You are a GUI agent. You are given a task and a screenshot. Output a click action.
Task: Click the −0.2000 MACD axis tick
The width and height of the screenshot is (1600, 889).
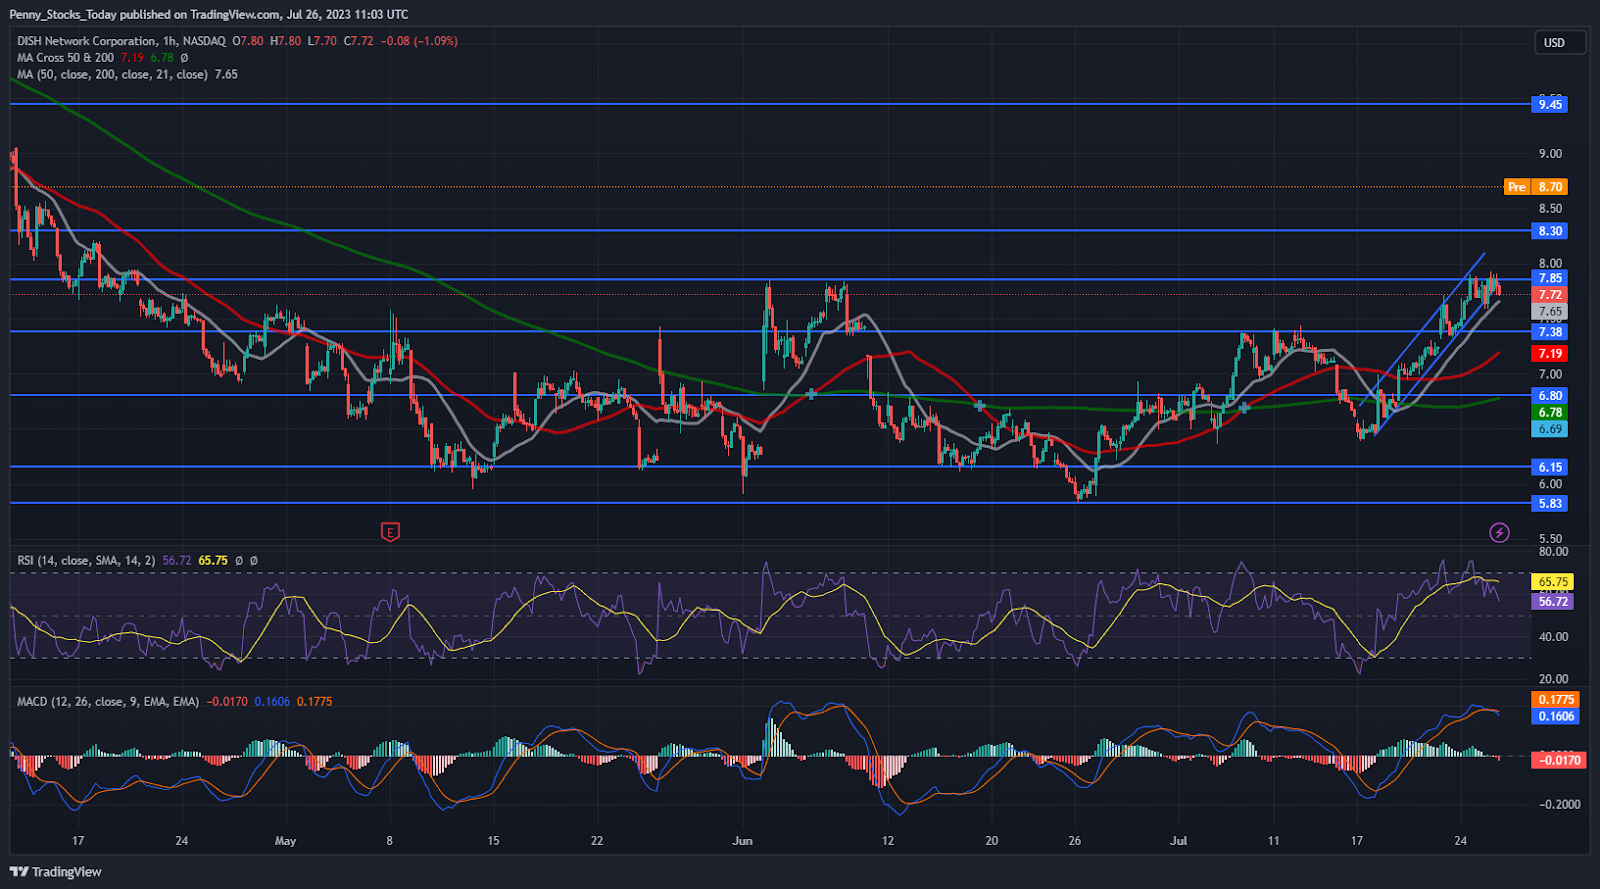[x=1559, y=804]
